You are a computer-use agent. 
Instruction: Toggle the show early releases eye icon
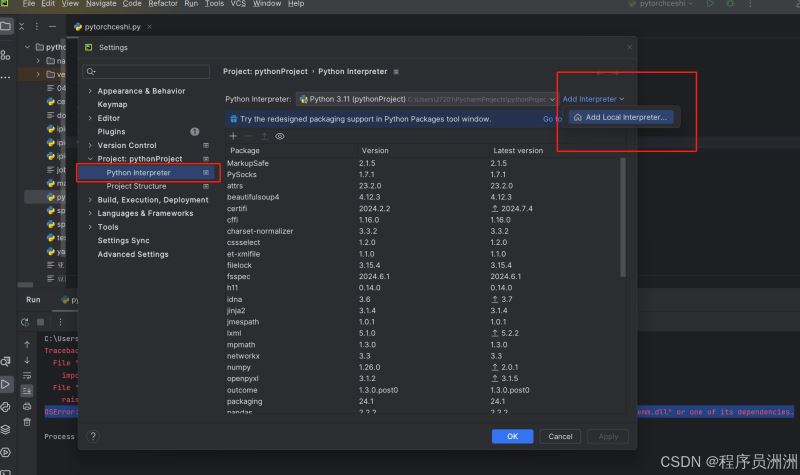point(280,136)
